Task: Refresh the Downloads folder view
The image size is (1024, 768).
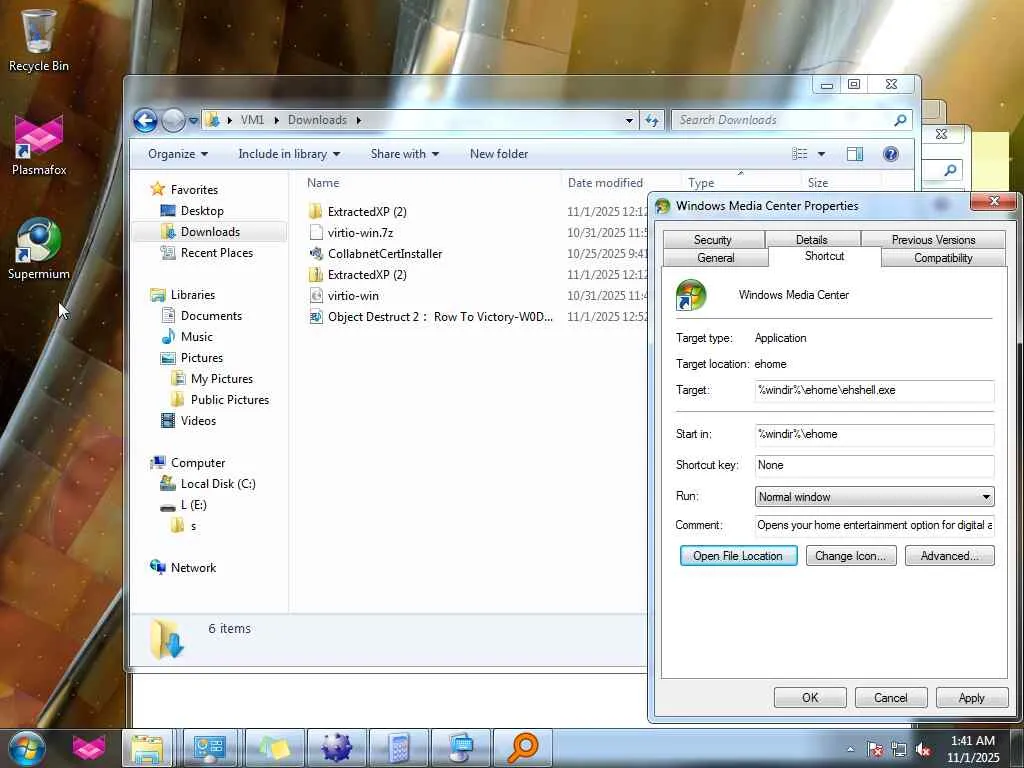Action: click(x=651, y=120)
